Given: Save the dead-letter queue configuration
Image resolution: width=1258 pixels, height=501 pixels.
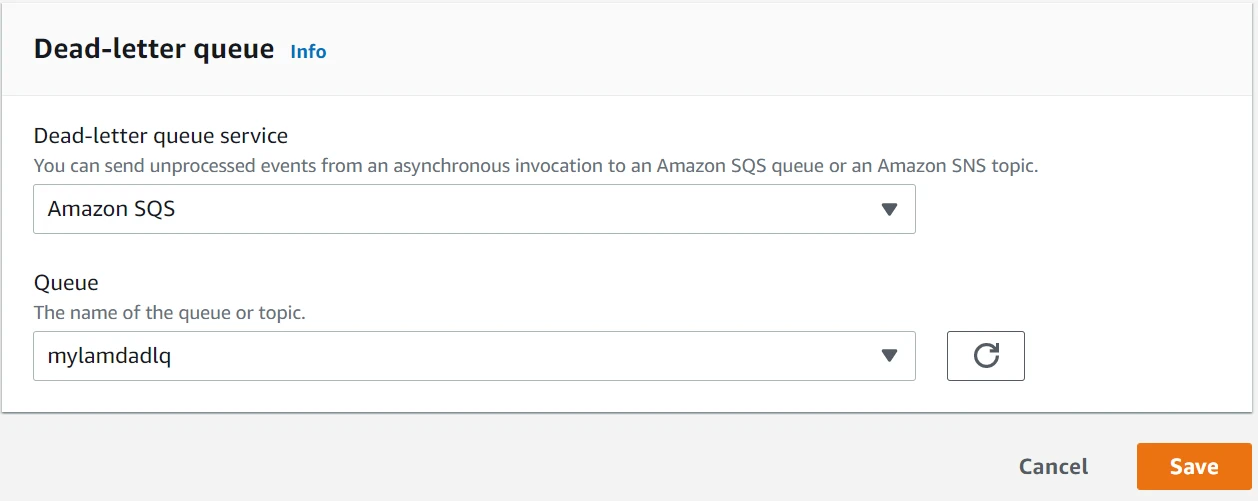Looking at the screenshot, I should pos(1193,466).
